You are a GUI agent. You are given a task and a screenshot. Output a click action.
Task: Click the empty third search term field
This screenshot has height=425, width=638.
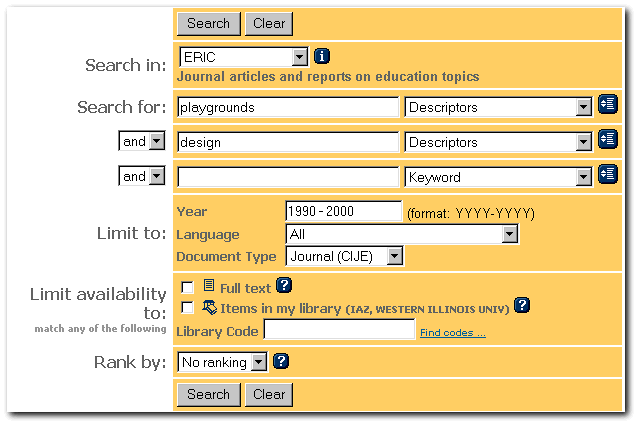(x=288, y=177)
